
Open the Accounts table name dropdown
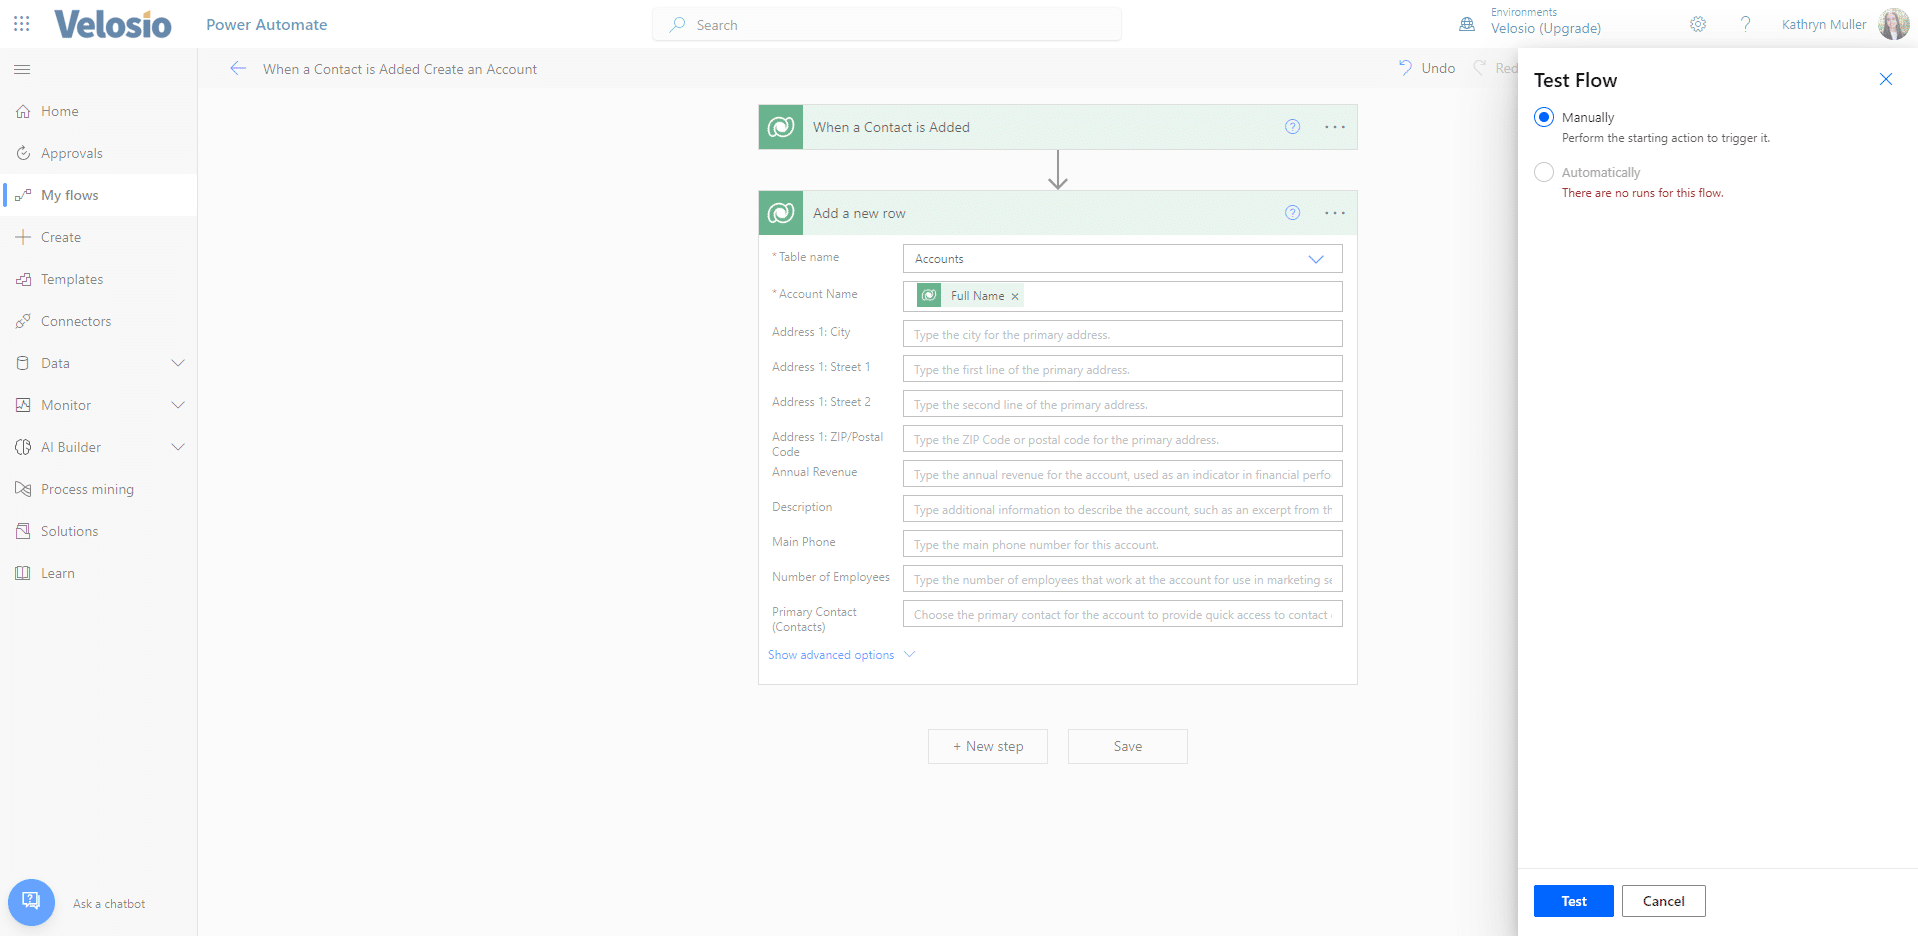click(x=1316, y=259)
